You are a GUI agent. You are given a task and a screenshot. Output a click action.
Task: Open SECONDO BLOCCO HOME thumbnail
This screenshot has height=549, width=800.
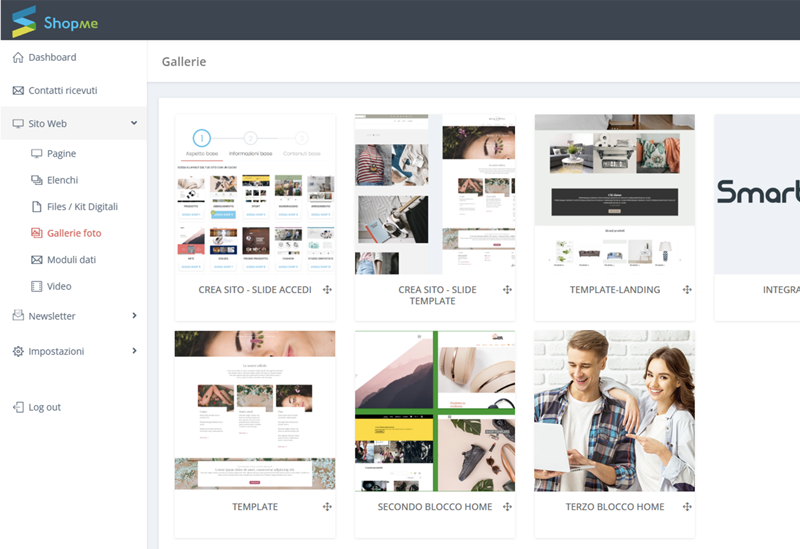tap(435, 411)
